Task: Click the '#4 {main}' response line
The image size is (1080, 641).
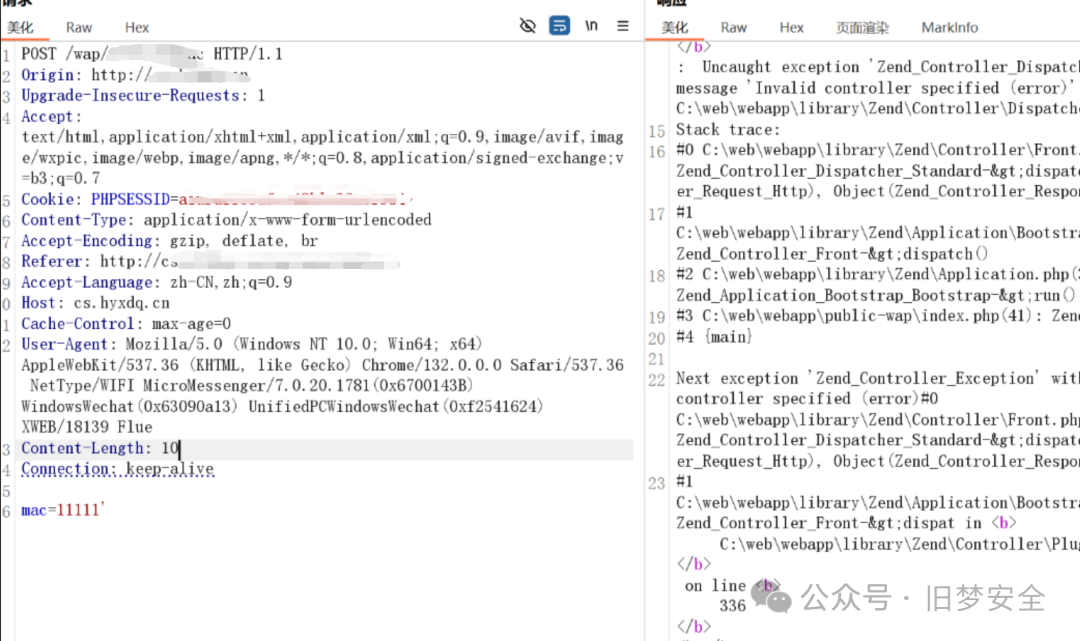Action: click(x=714, y=337)
